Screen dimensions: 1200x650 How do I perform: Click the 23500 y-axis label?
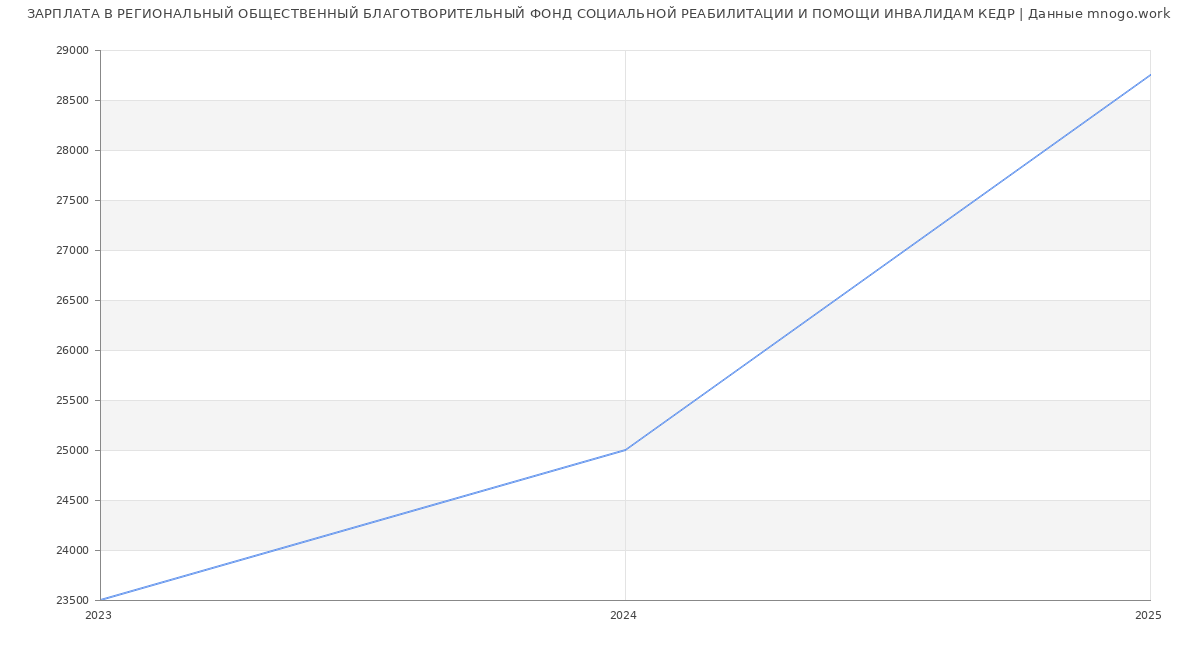tap(72, 601)
